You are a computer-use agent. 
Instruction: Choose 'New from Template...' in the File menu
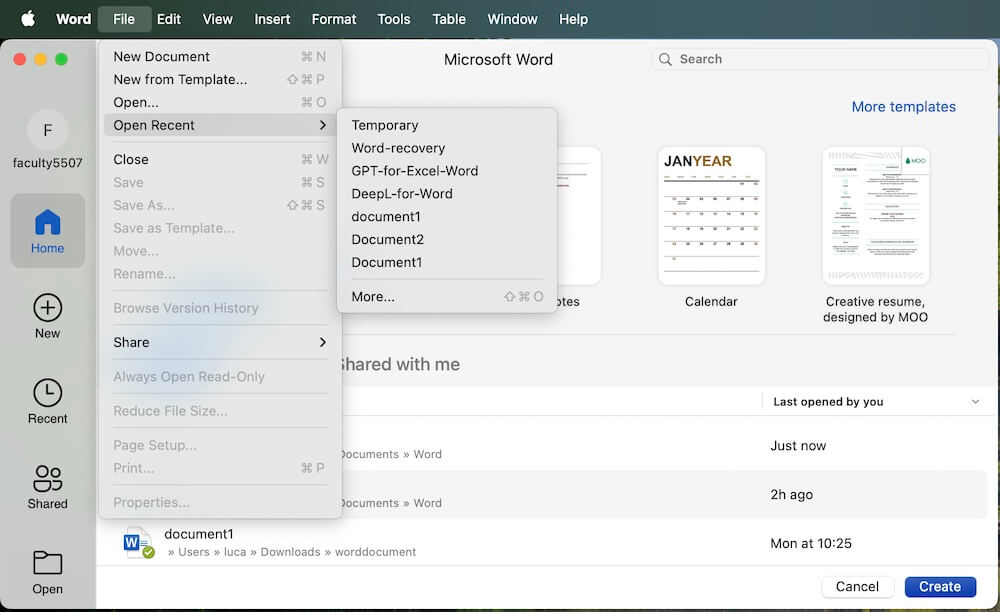(x=180, y=79)
